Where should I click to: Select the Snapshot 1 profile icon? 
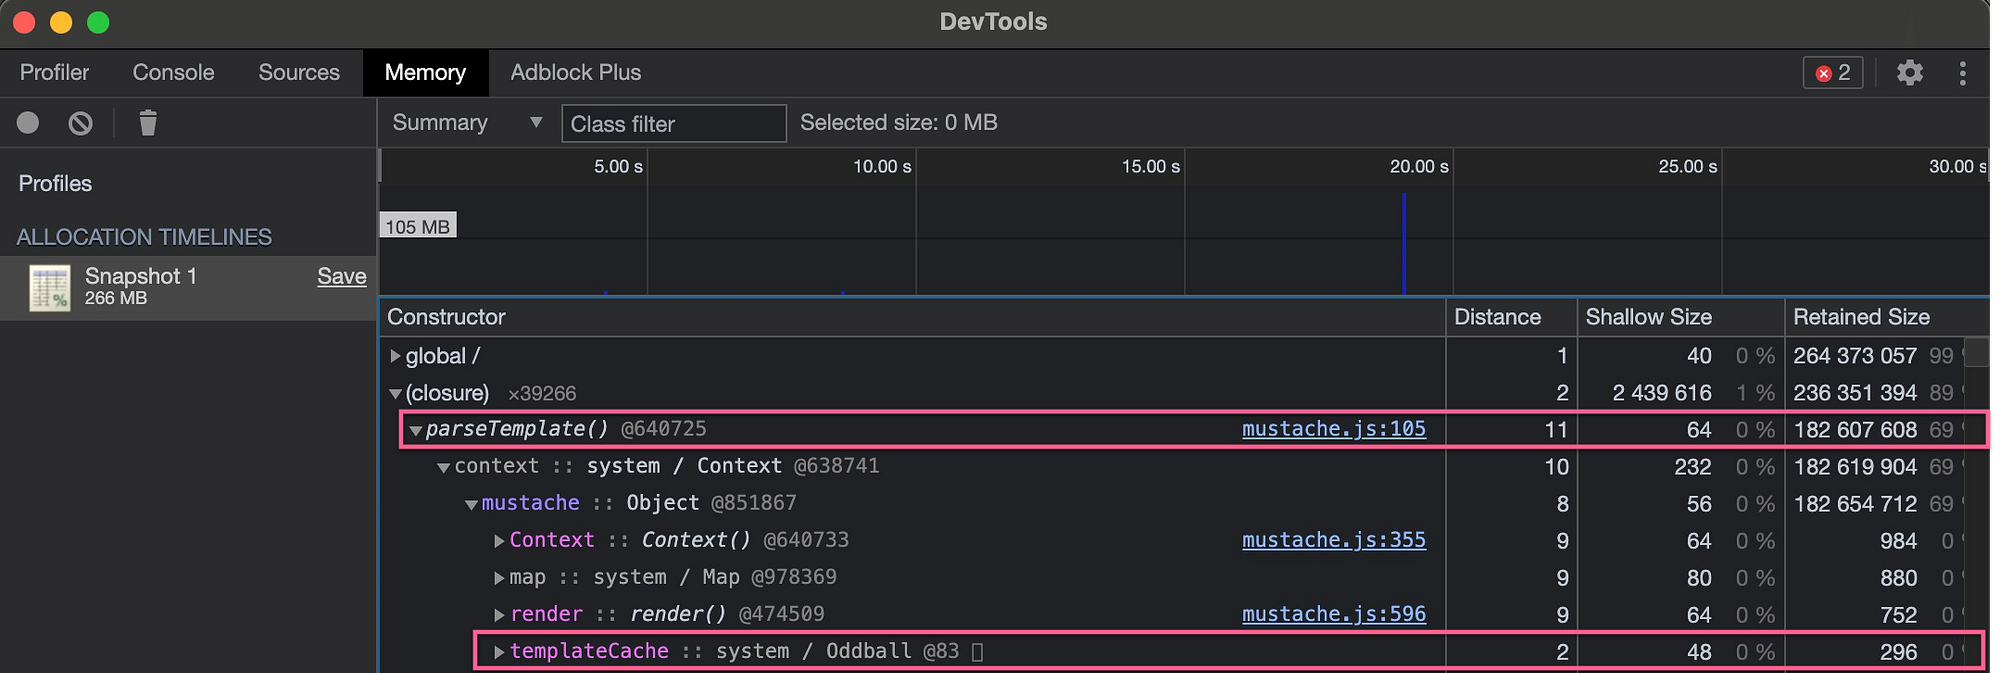click(50, 288)
